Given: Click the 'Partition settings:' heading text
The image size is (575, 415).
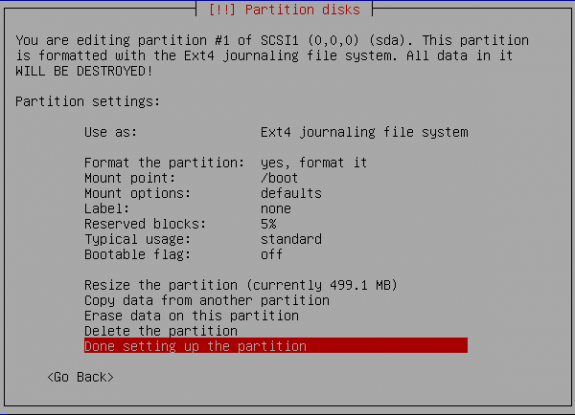Looking at the screenshot, I should coord(88,102).
